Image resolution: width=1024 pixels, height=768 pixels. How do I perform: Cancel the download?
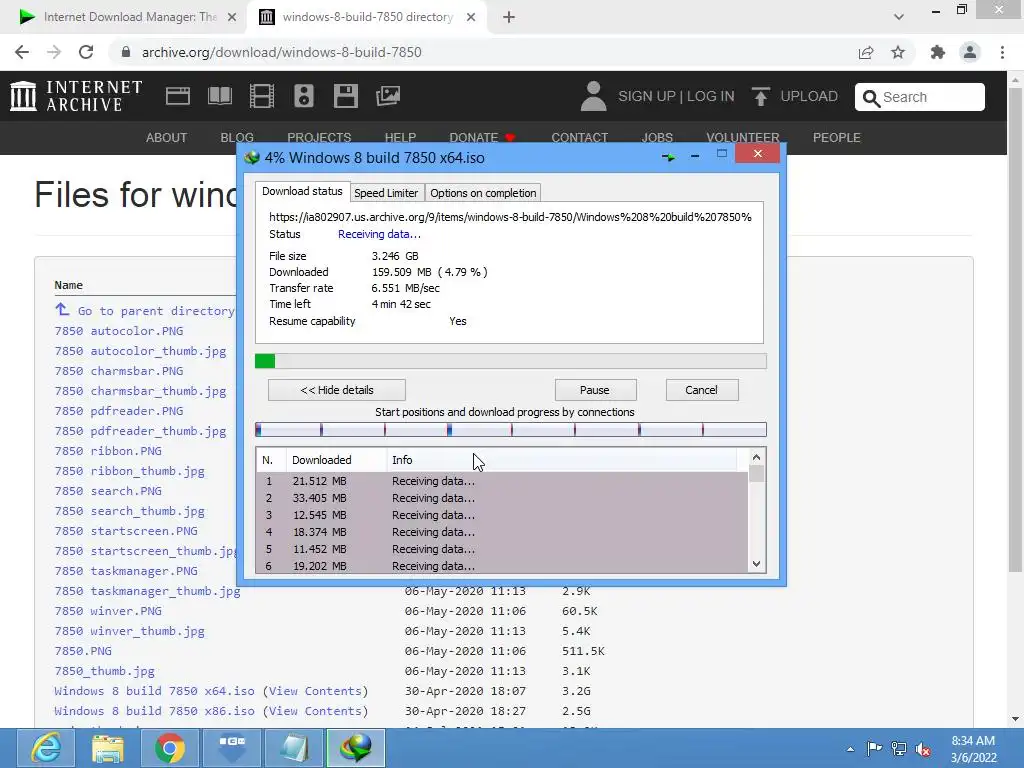(701, 390)
